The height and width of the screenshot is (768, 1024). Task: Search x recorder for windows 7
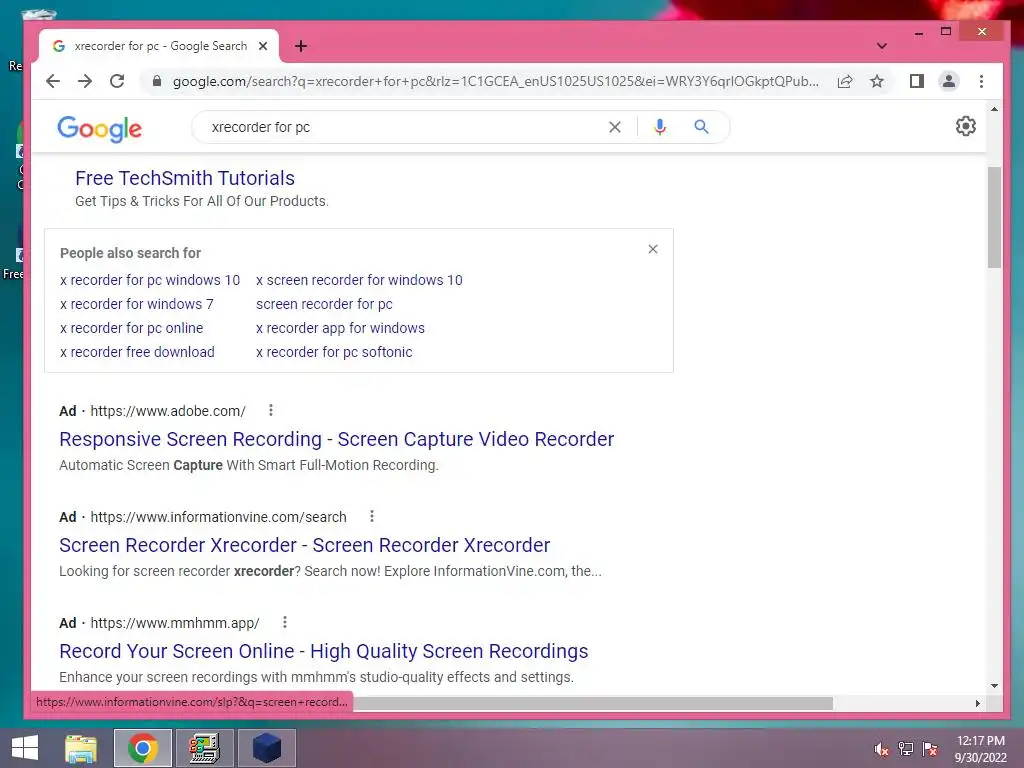click(136, 304)
